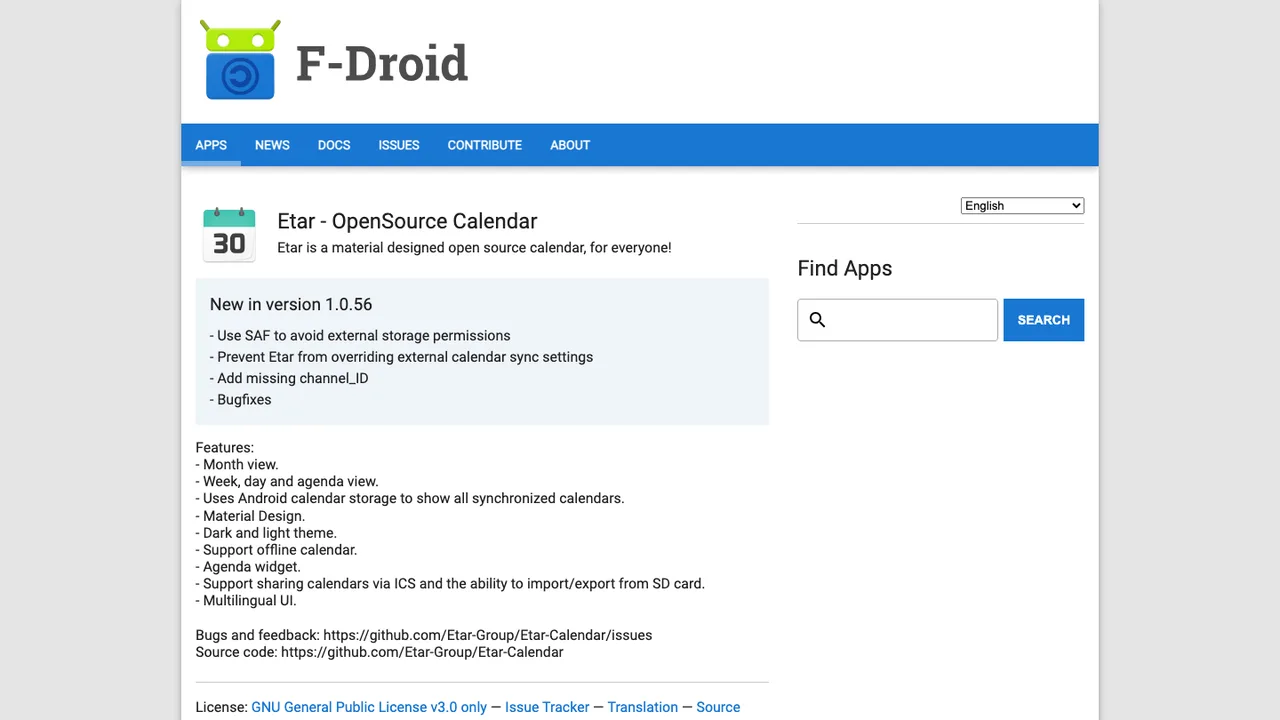The height and width of the screenshot is (720, 1280).
Task: Open the DOCS navigation tab
Action: pyautogui.click(x=334, y=145)
